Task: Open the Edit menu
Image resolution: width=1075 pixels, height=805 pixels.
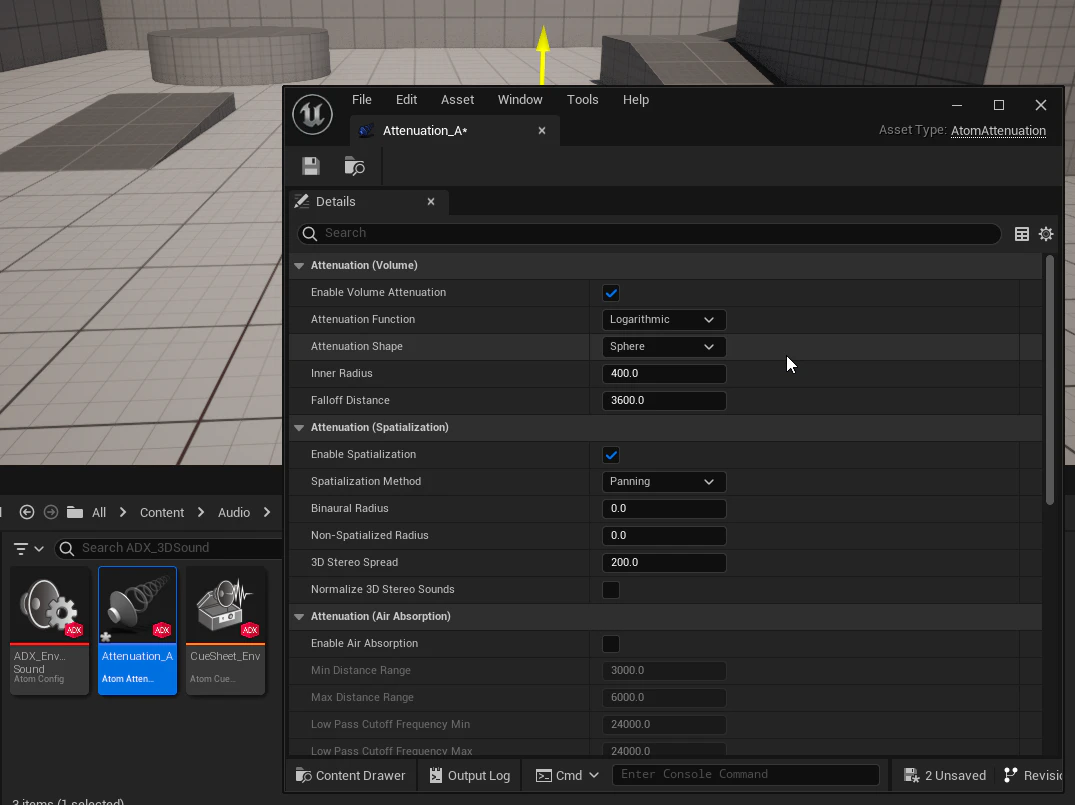Action: [x=407, y=99]
